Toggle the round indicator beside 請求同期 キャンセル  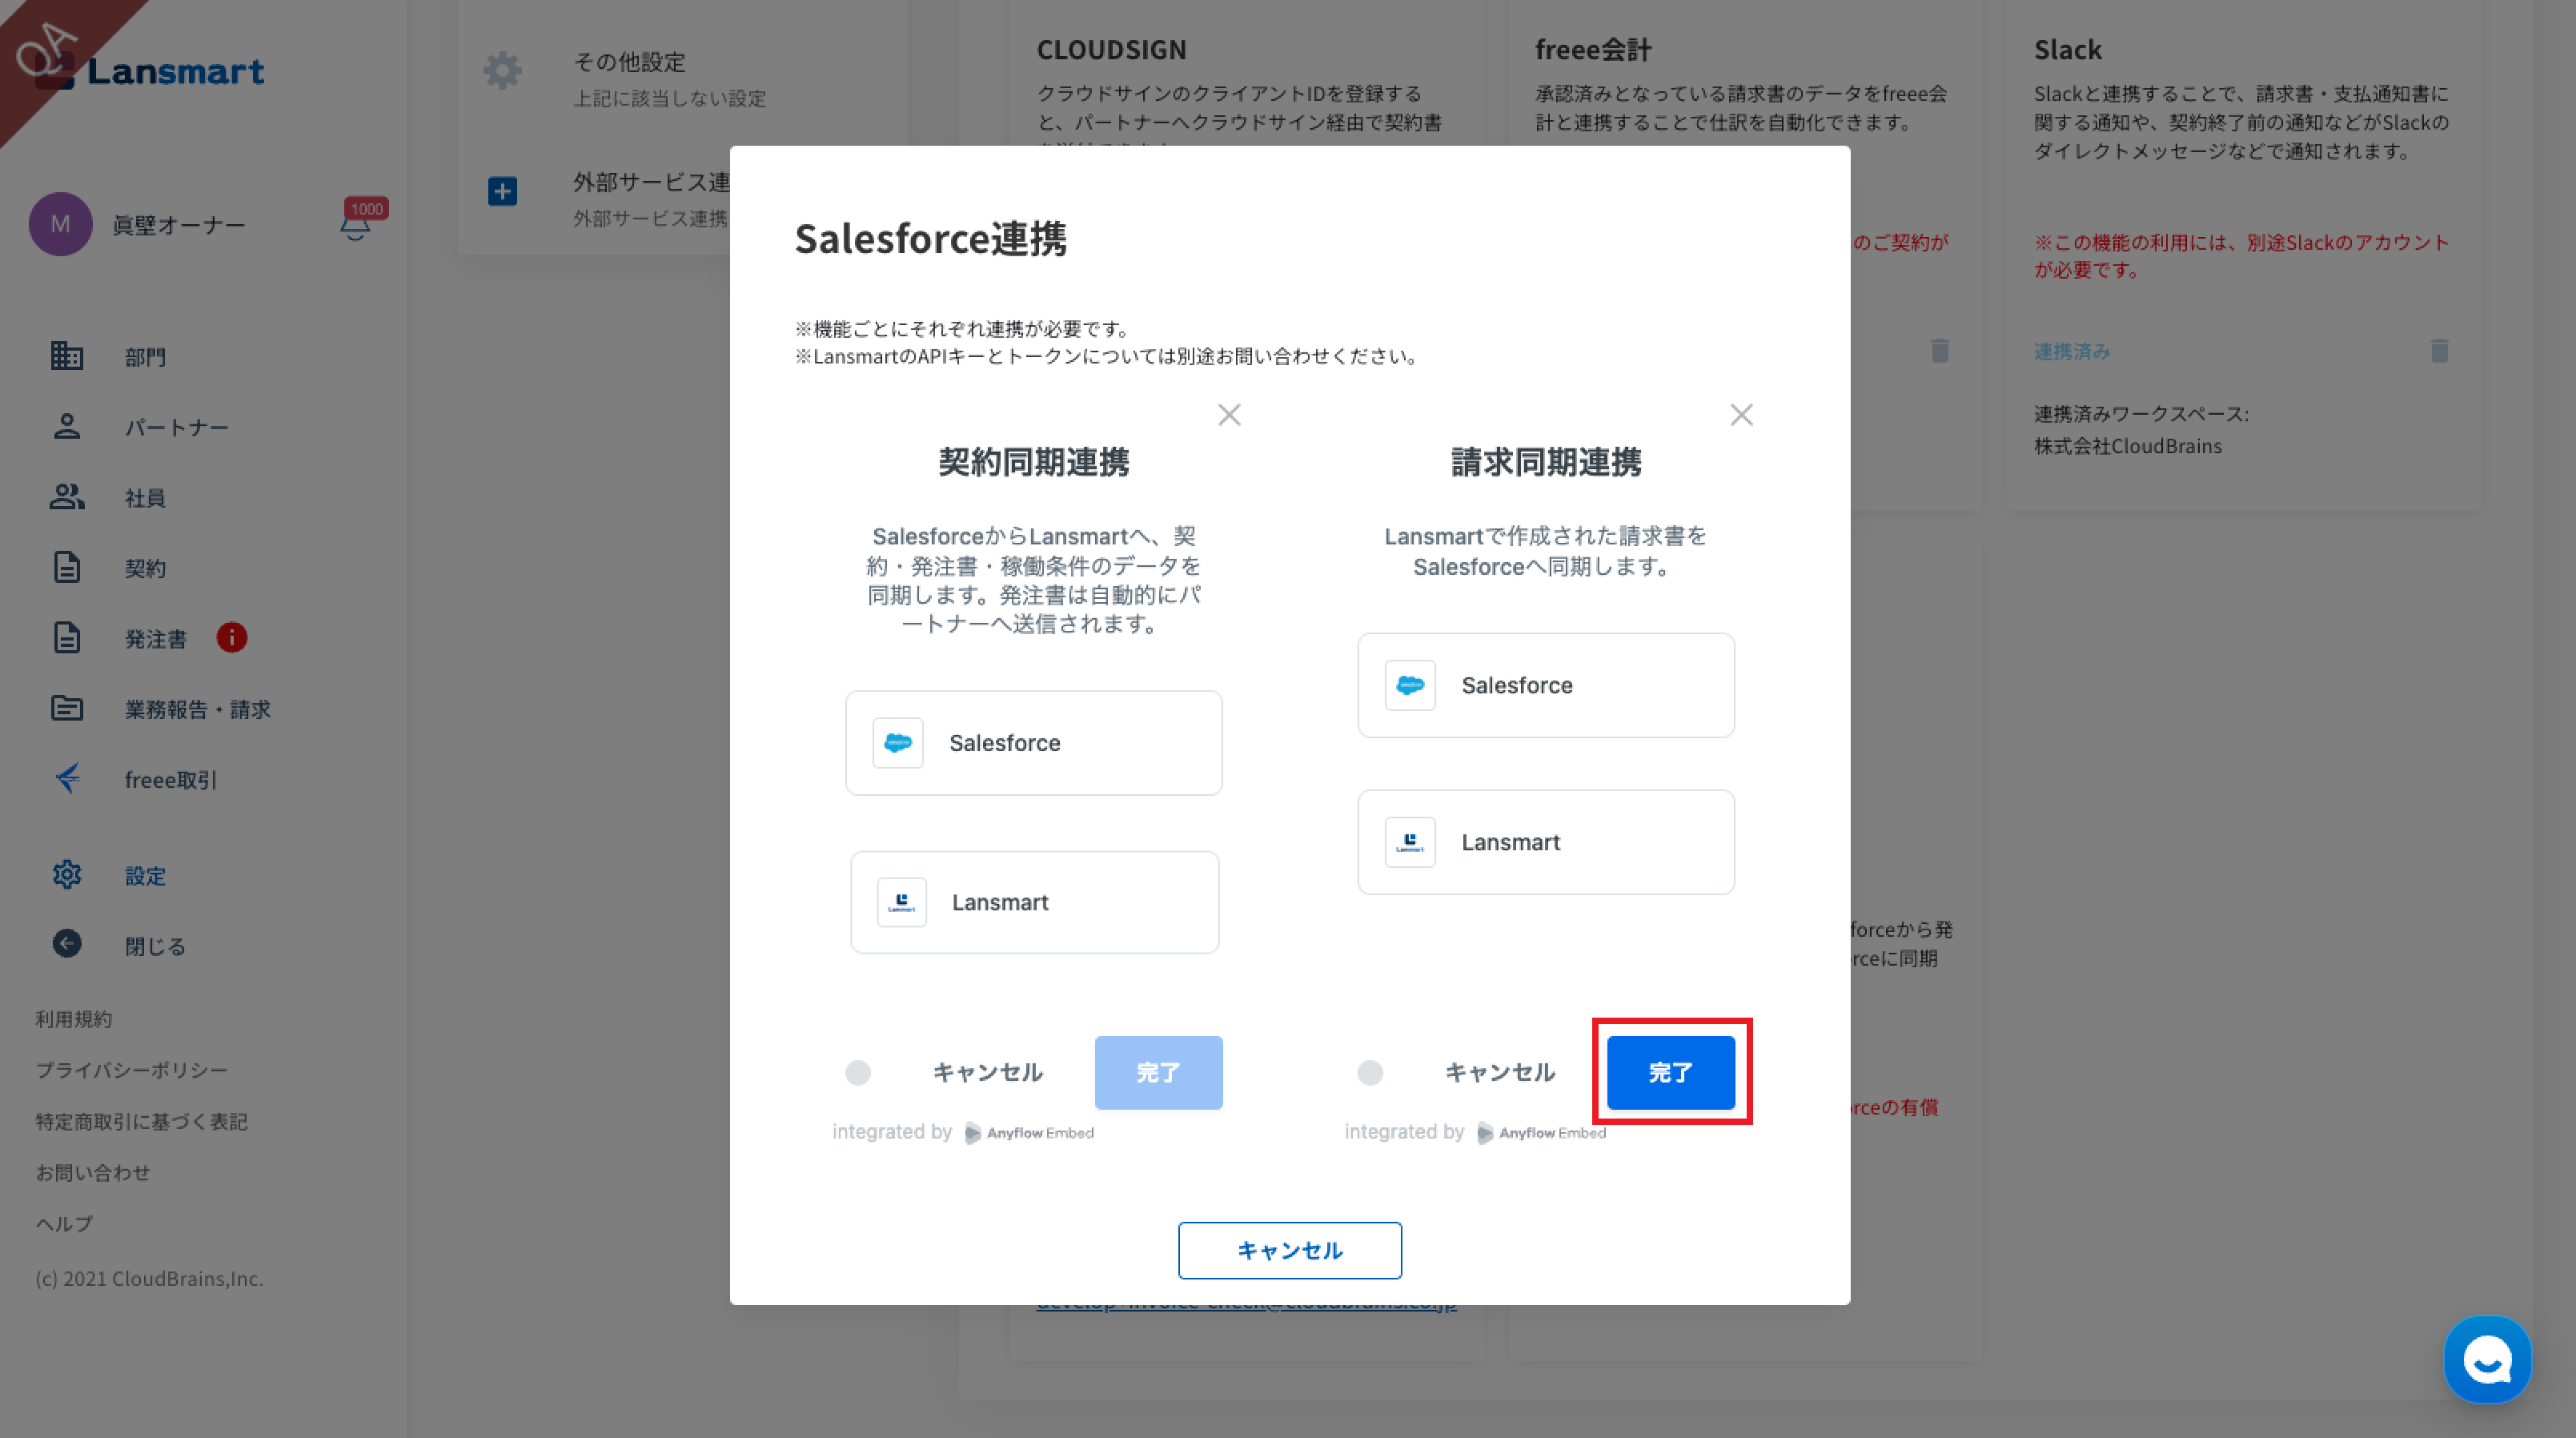[x=1370, y=1073]
